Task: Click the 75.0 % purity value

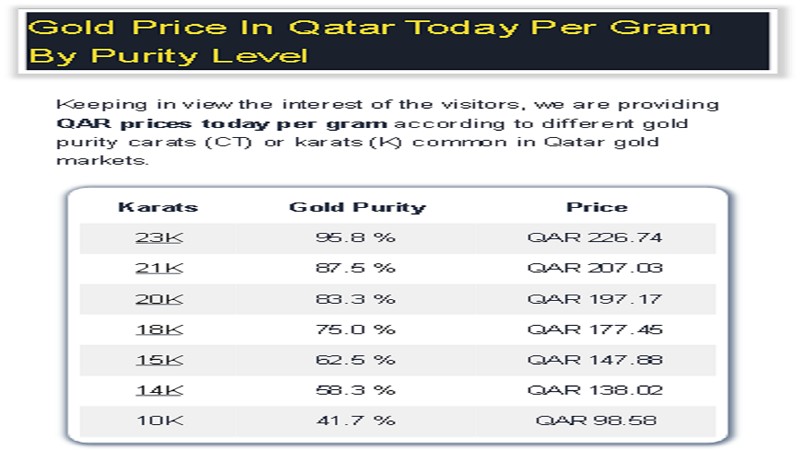Action: coord(357,329)
